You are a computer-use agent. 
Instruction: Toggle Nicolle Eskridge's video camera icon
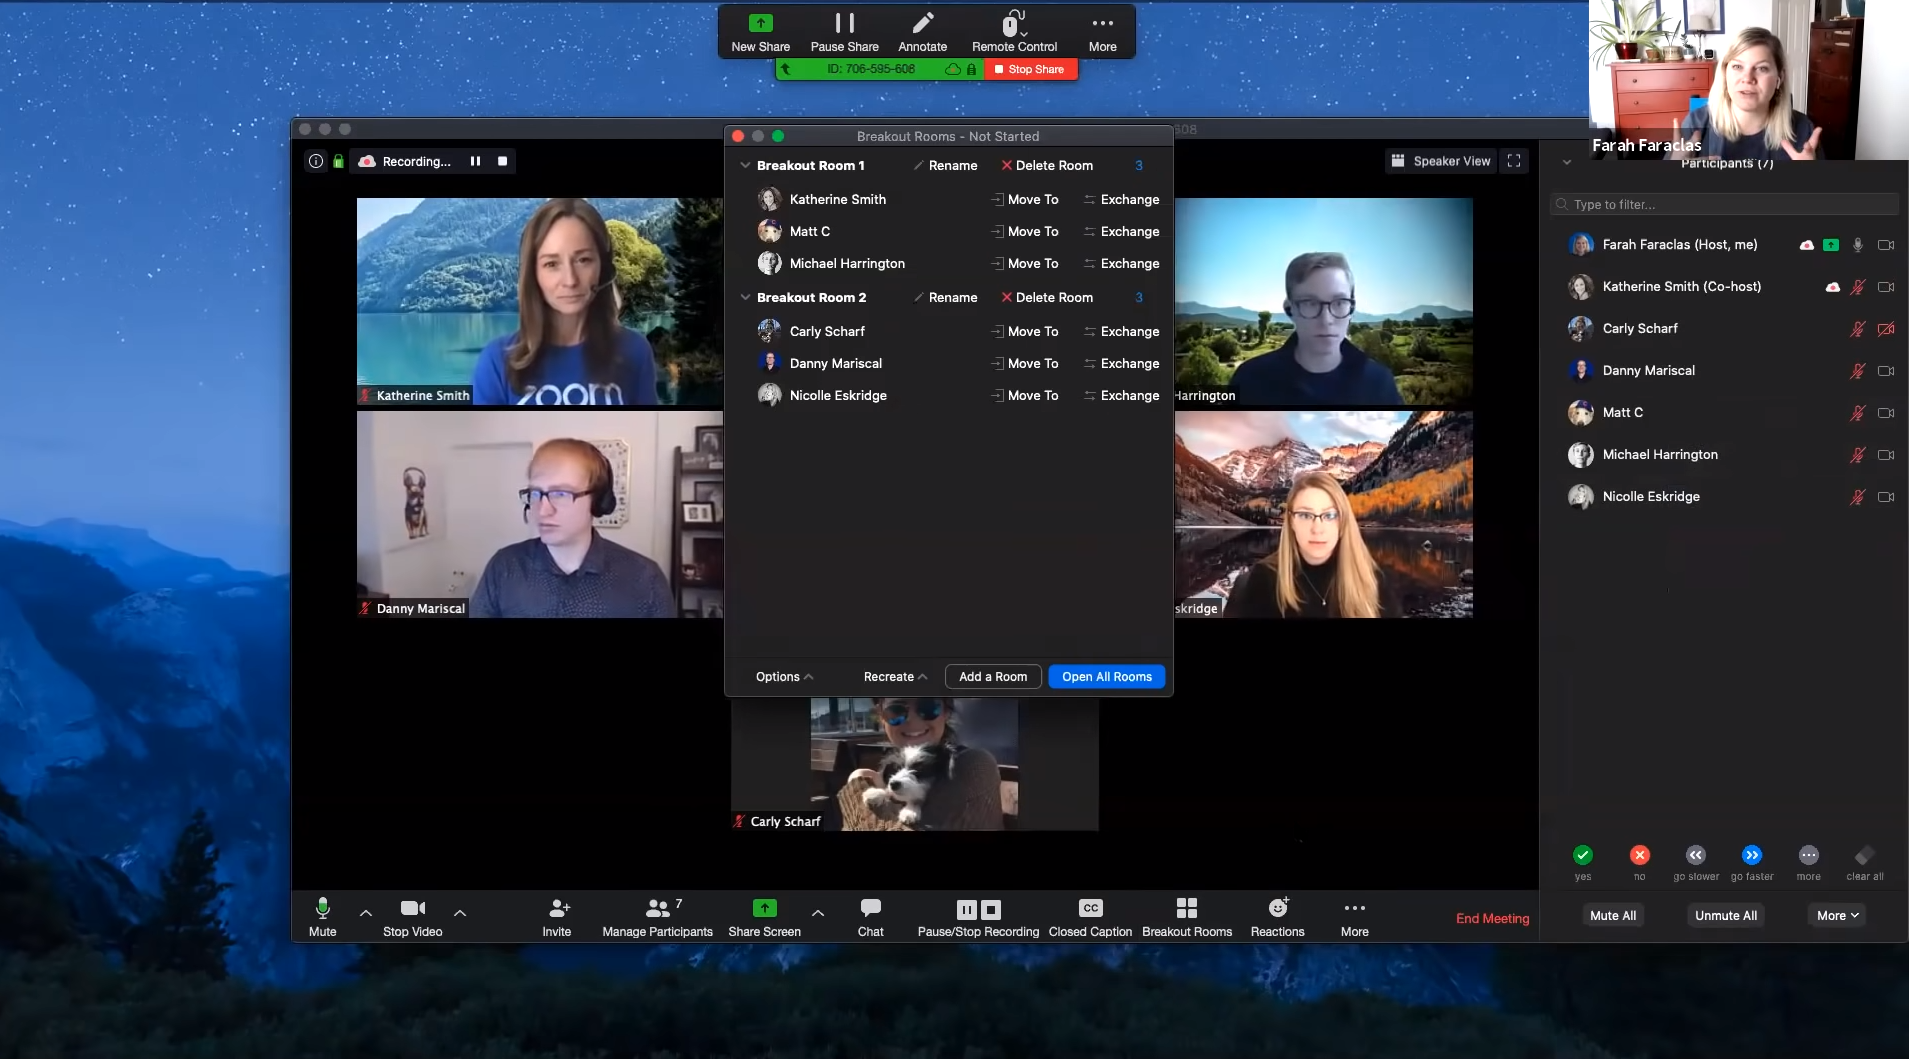click(1886, 497)
